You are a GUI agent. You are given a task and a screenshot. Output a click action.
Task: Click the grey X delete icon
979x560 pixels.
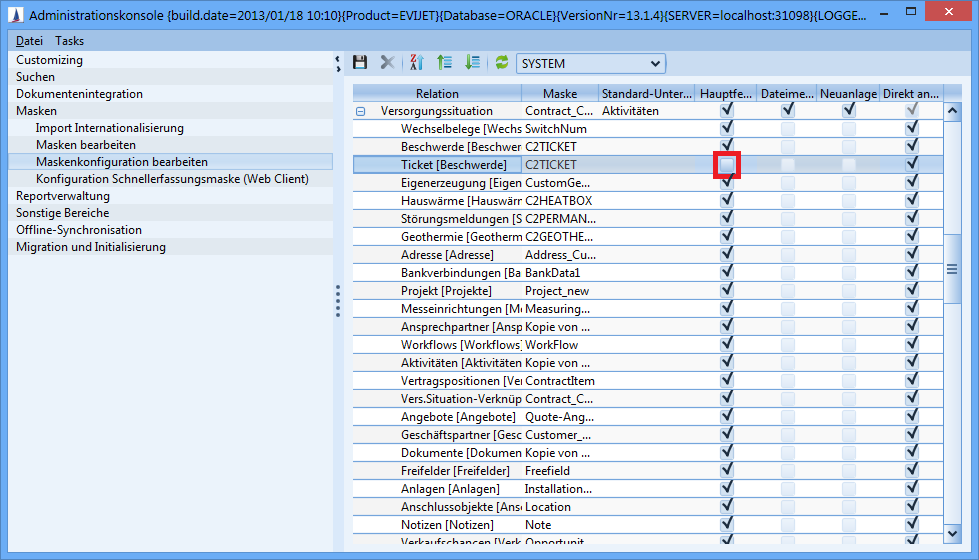387,63
